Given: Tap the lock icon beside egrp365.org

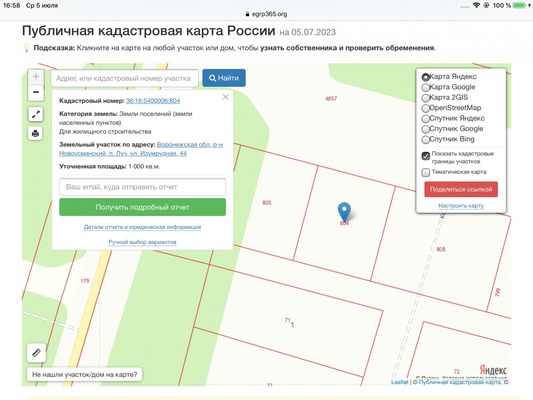Looking at the screenshot, I should coord(247,14).
